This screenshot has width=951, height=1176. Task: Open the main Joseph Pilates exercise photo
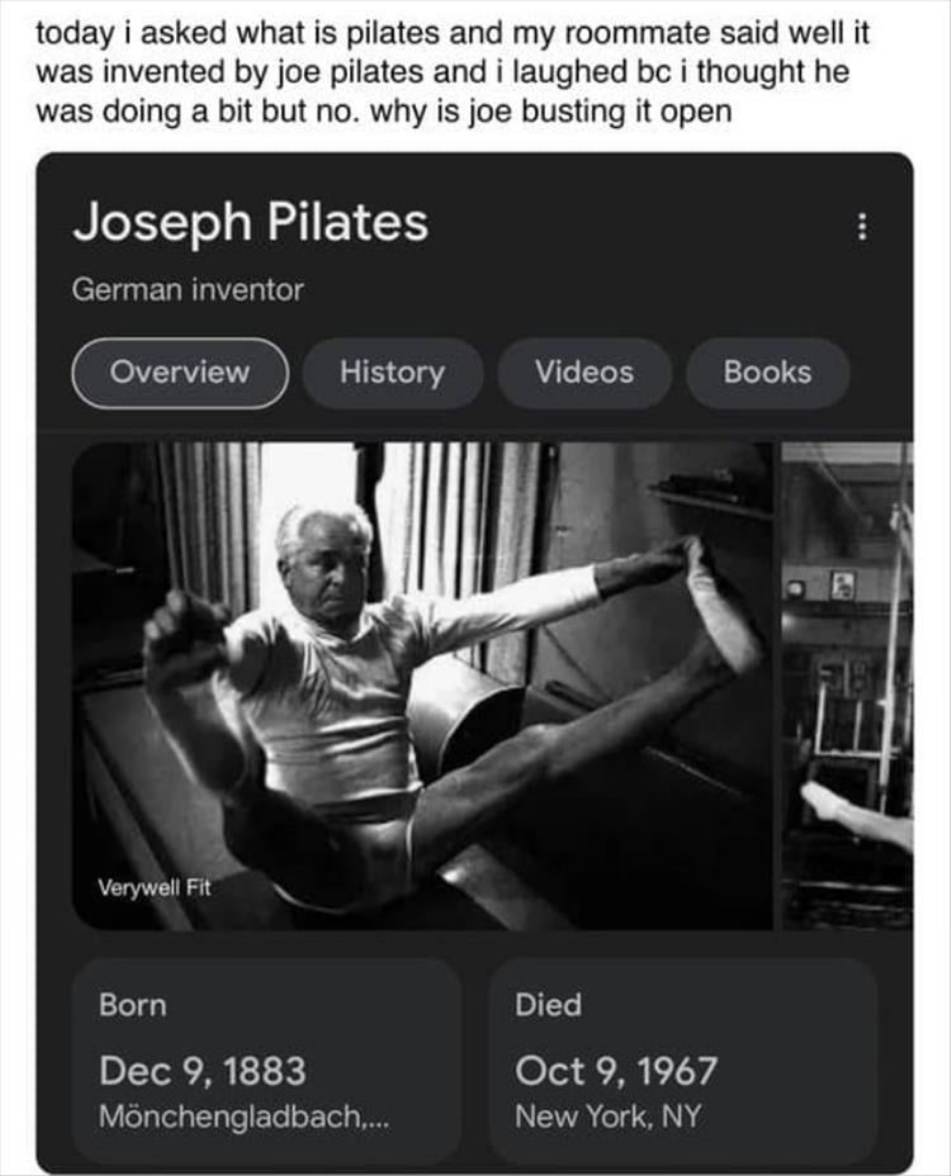pyautogui.click(x=422, y=685)
